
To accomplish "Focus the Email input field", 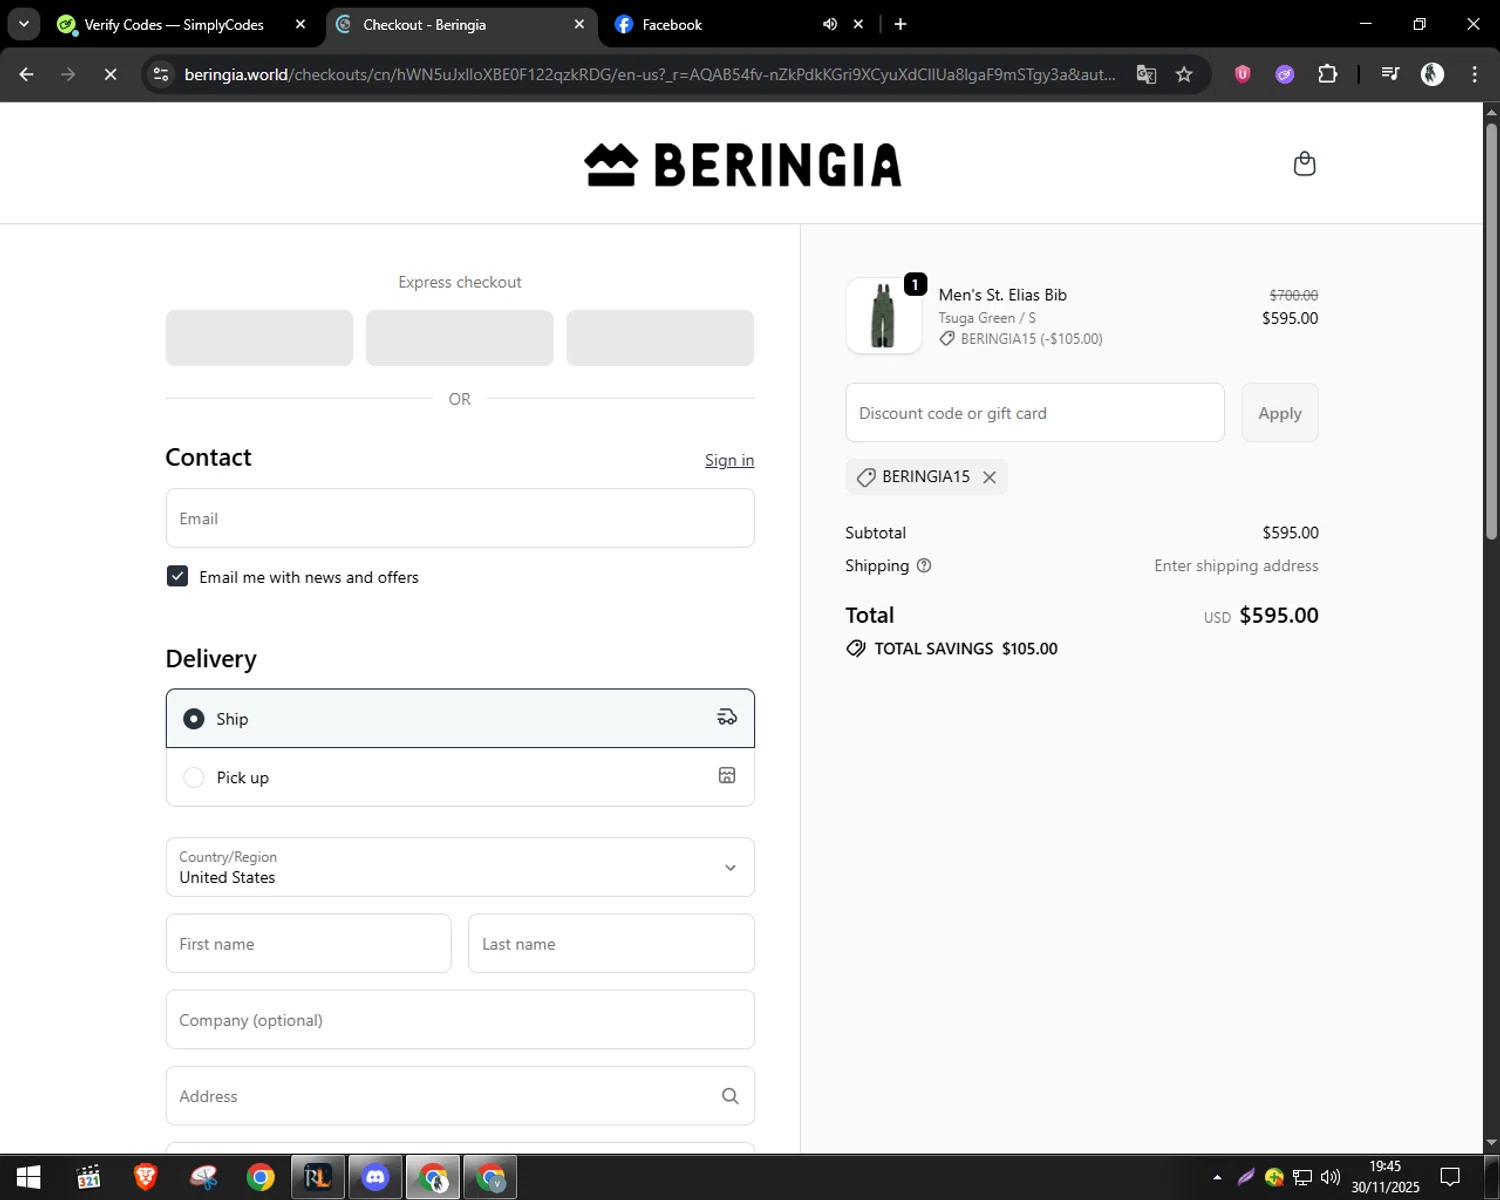I will point(460,518).
